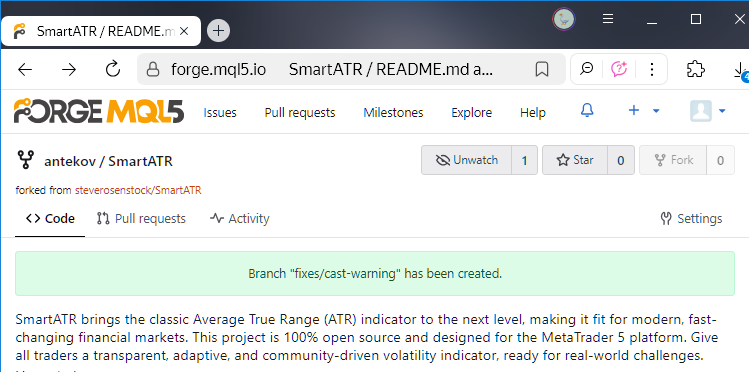Open the zoom magnifier tool
The width and height of the screenshot is (749, 372).
pyautogui.click(x=586, y=69)
